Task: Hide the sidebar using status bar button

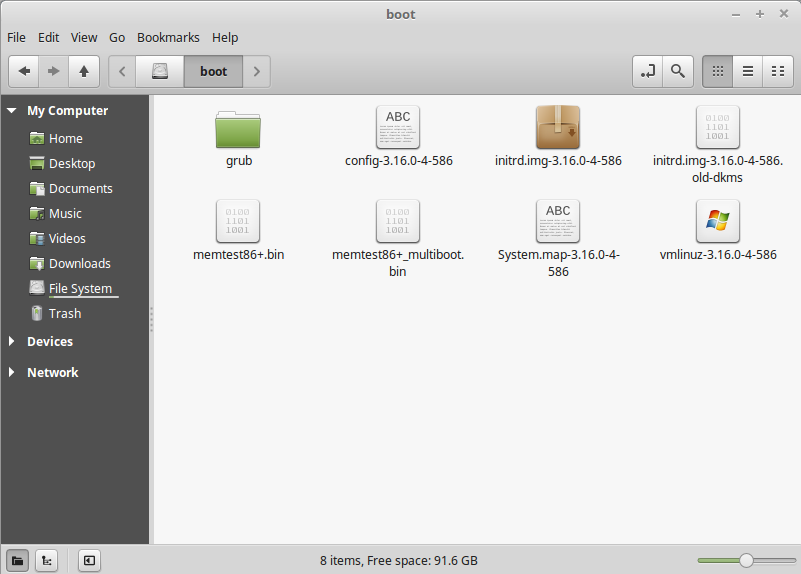Action: click(x=89, y=561)
